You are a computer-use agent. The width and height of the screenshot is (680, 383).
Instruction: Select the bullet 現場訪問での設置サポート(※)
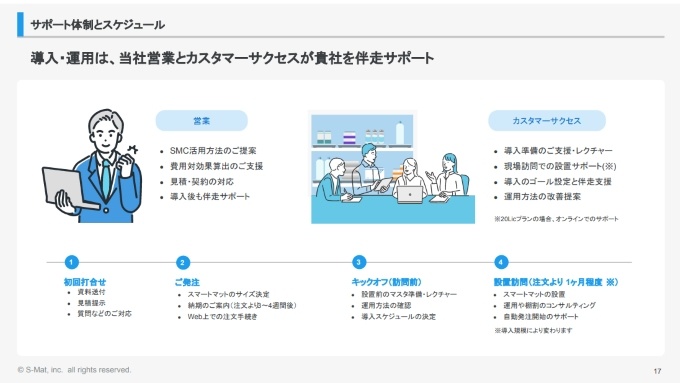click(x=560, y=166)
